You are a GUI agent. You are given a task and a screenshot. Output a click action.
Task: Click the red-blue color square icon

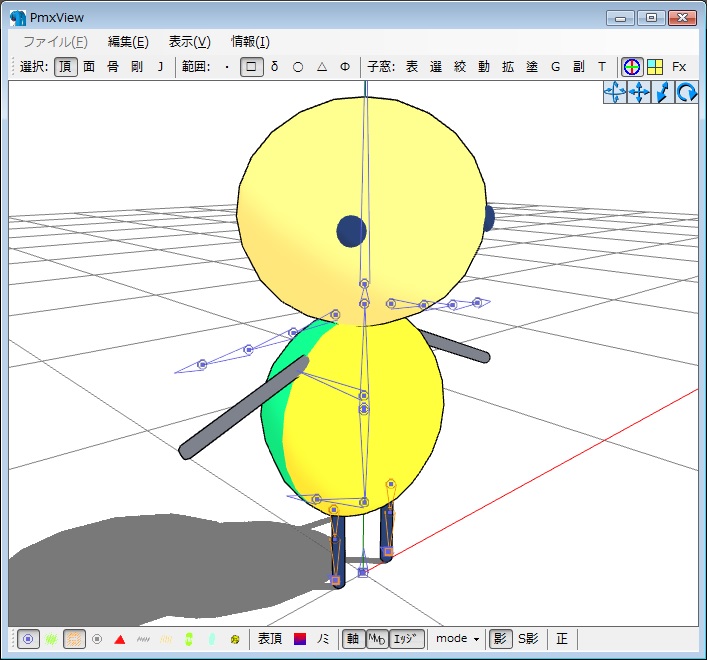[x=299, y=639]
